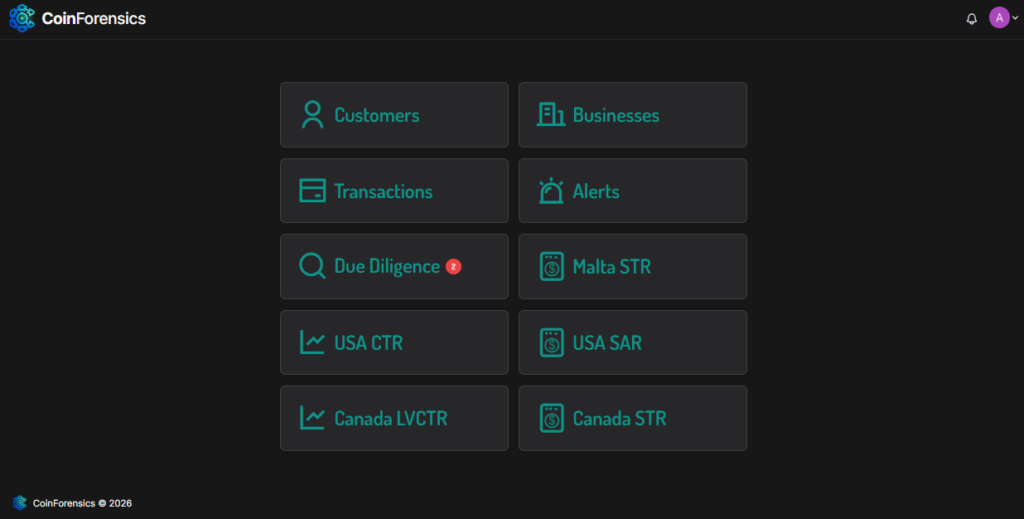
Task: Click the Transactions card icon
Action: [x=313, y=191]
